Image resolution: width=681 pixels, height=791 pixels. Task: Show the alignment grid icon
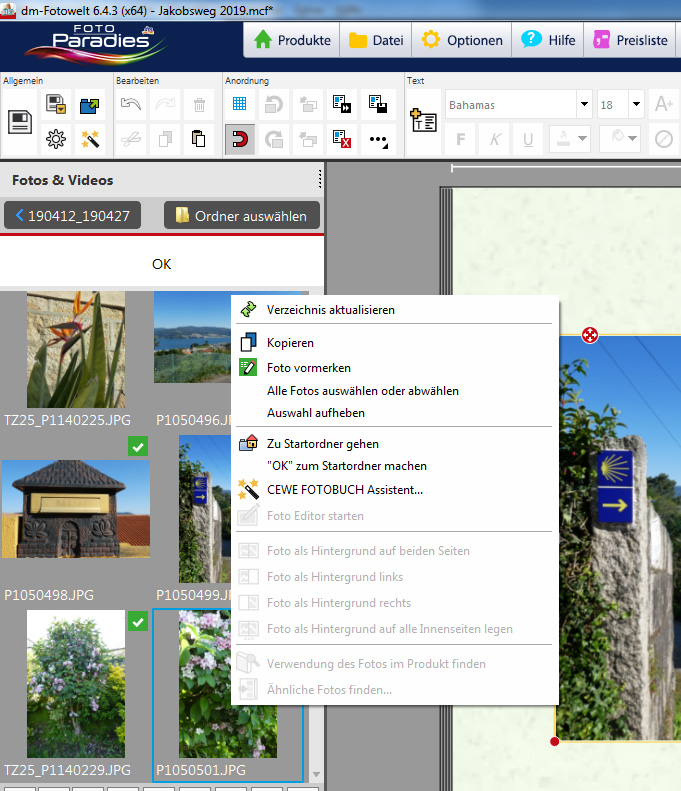pyautogui.click(x=240, y=104)
